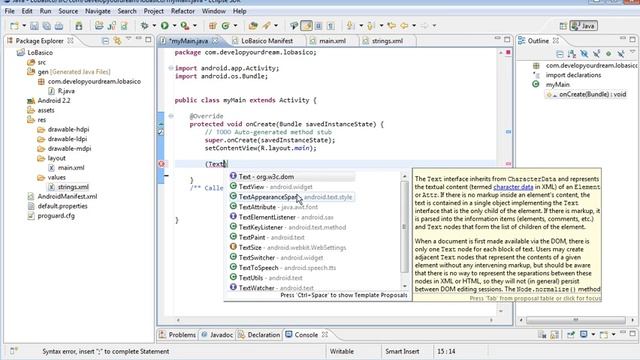Open the Navigate menu
Image resolution: width=640 pixels, height=360 pixels.
pyautogui.click(x=98, y=11)
